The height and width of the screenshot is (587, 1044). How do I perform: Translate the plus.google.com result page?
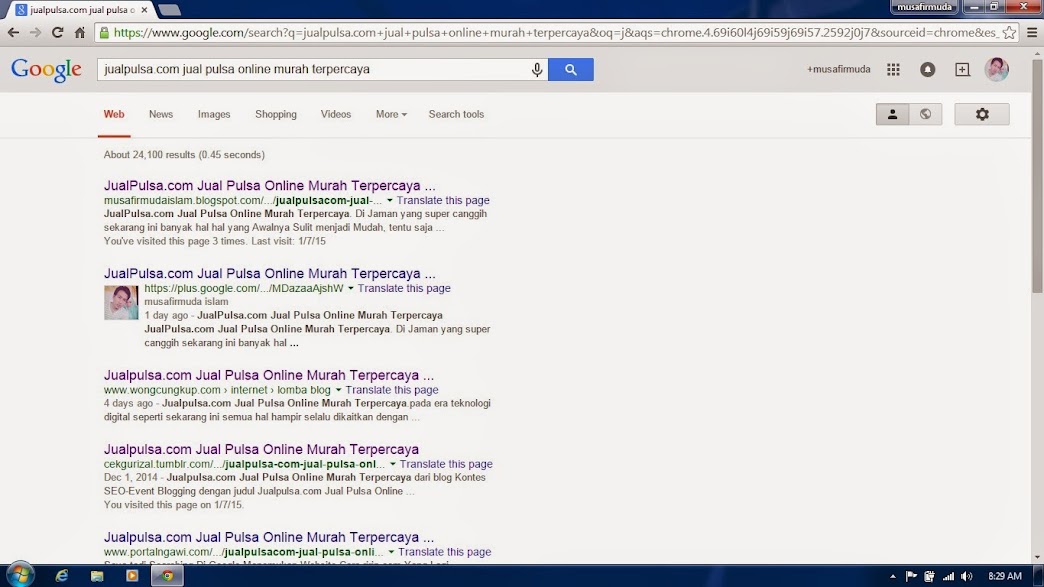tap(403, 288)
